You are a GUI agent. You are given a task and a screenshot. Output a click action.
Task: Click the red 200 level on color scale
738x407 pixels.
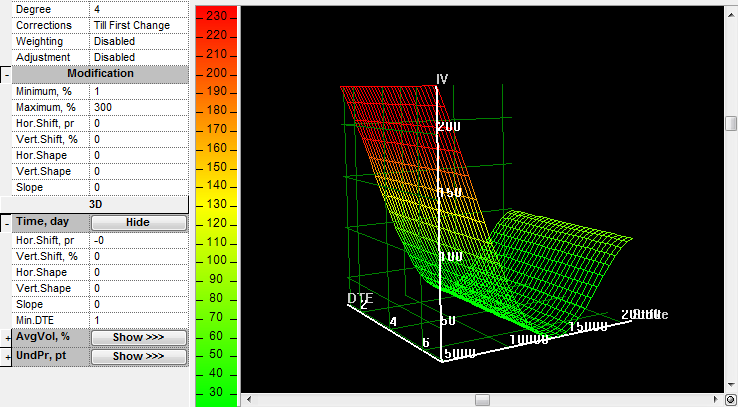[218, 73]
